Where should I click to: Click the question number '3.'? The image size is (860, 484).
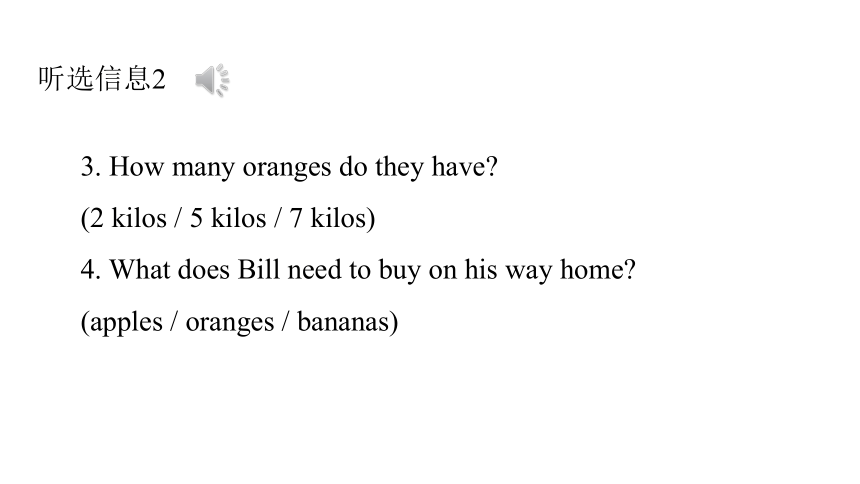point(90,167)
